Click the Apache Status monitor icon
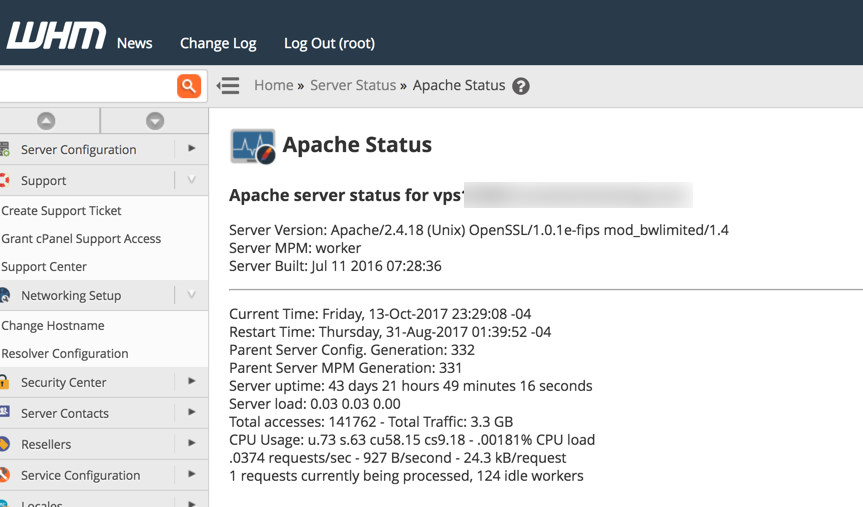 coord(252,146)
